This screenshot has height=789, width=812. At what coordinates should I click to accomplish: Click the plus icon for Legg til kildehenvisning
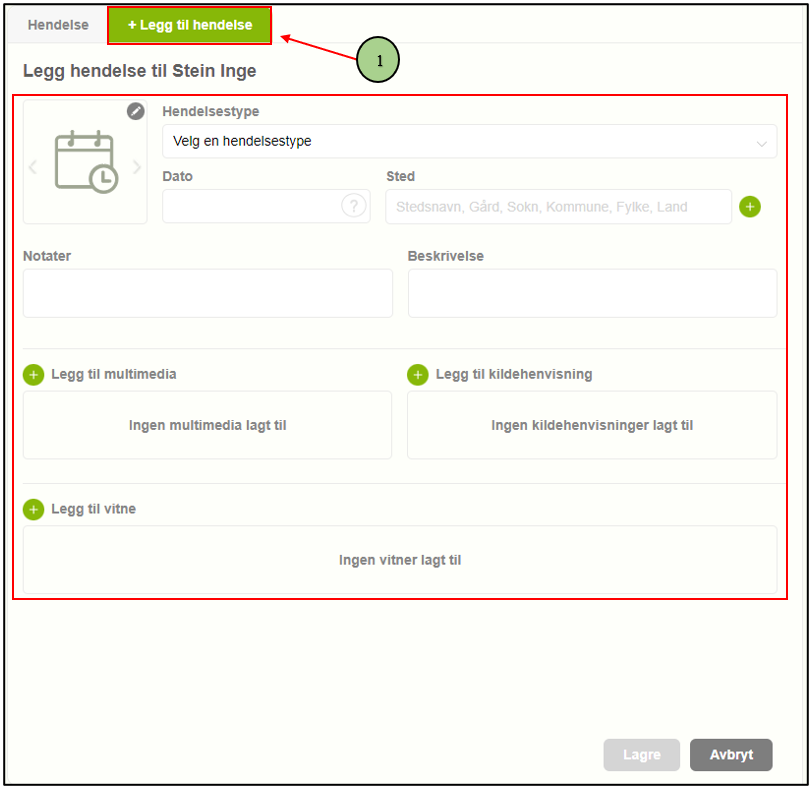(x=418, y=375)
